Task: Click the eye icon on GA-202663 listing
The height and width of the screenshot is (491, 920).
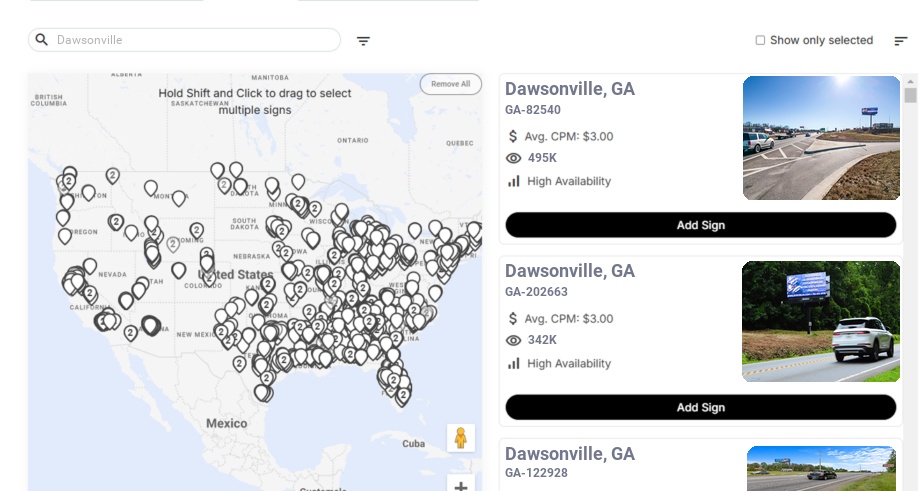Action: [x=514, y=341]
